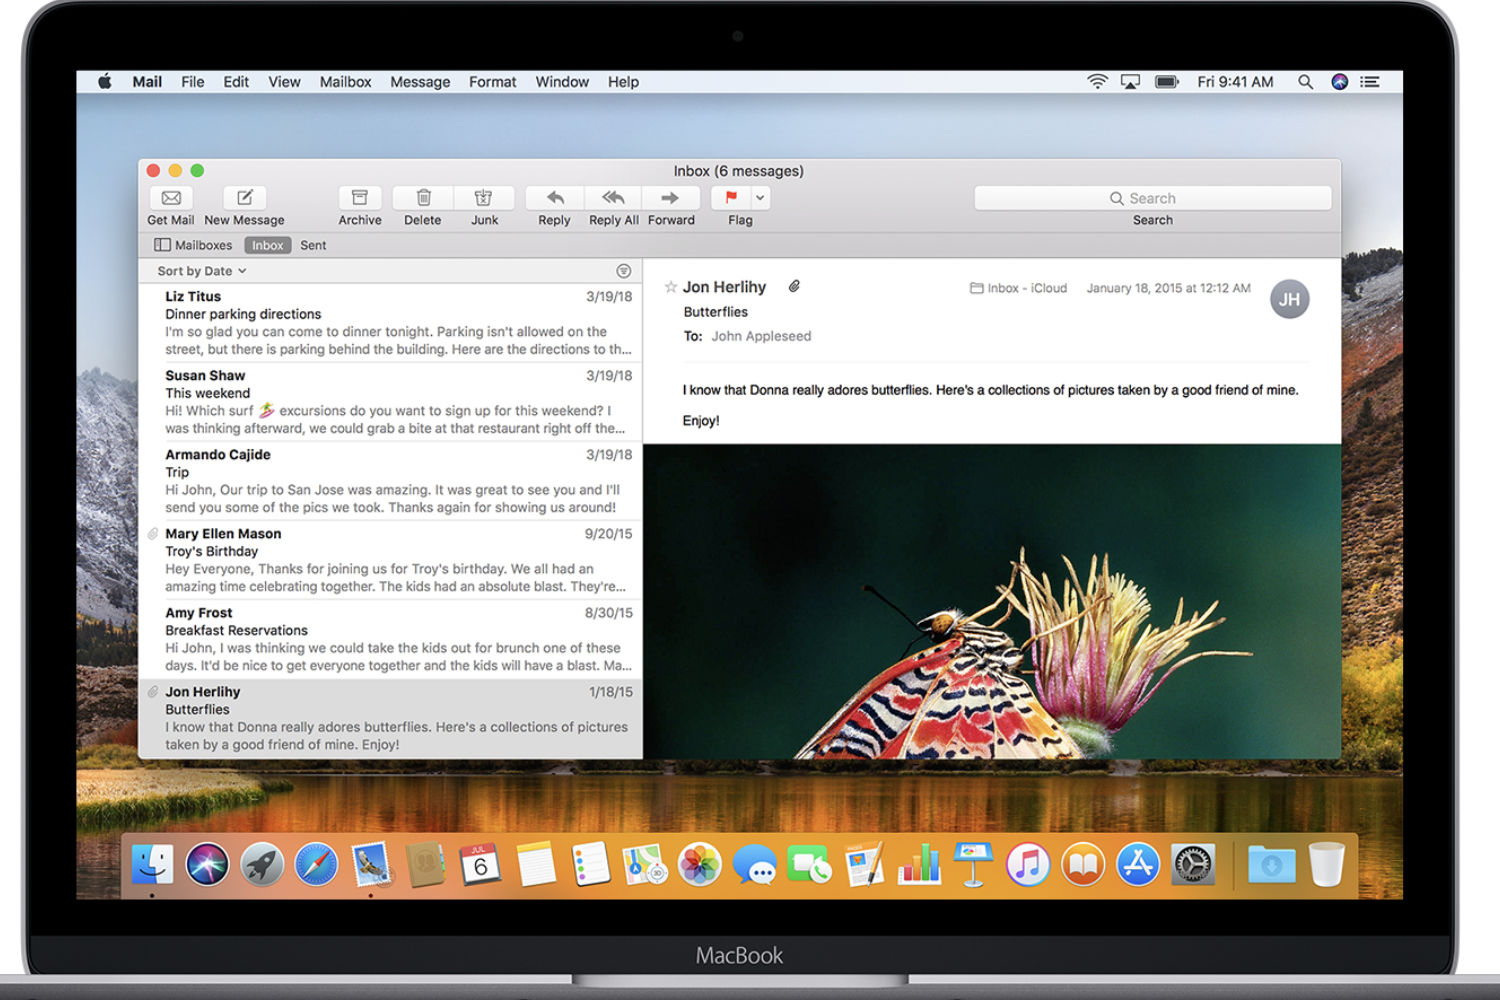The width and height of the screenshot is (1500, 1000).
Task: Open Messages speech bubble in Dock
Action: [x=755, y=864]
